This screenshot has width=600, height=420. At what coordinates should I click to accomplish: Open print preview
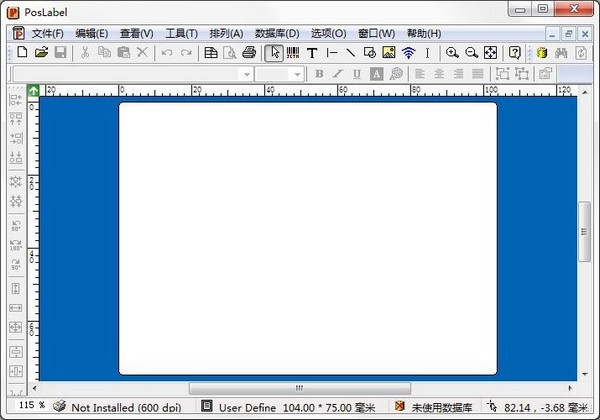tap(230, 52)
